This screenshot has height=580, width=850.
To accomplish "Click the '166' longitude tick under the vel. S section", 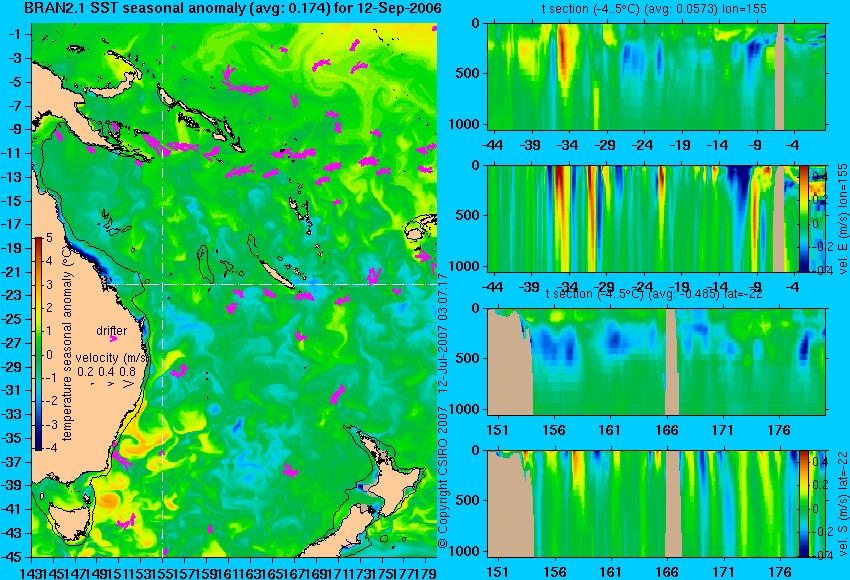I will [x=666, y=572].
